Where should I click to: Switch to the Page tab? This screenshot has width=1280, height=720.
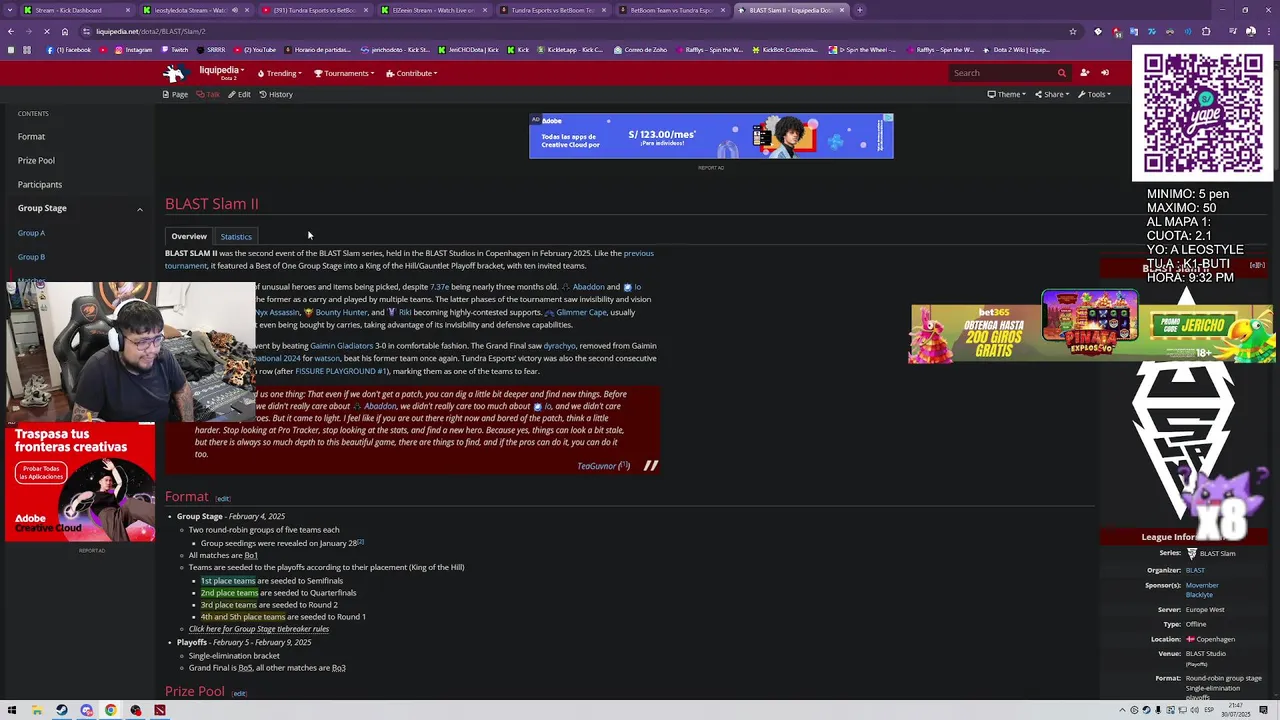coord(175,94)
